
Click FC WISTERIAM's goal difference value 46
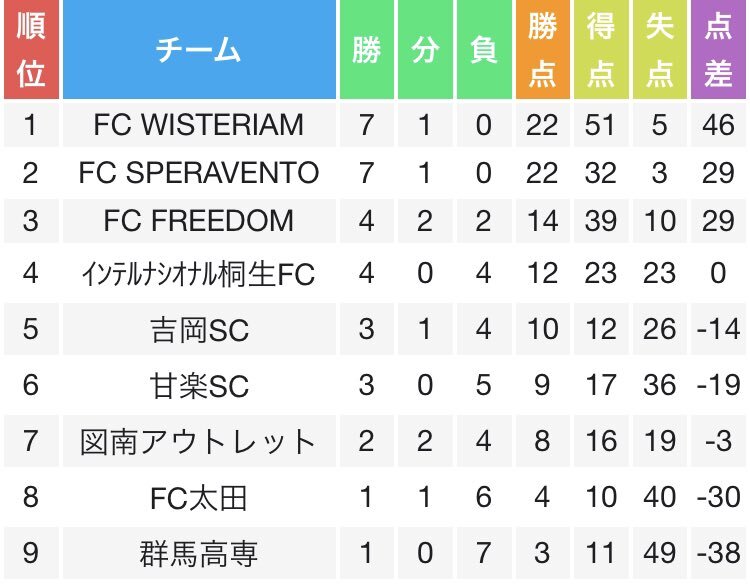[718, 124]
